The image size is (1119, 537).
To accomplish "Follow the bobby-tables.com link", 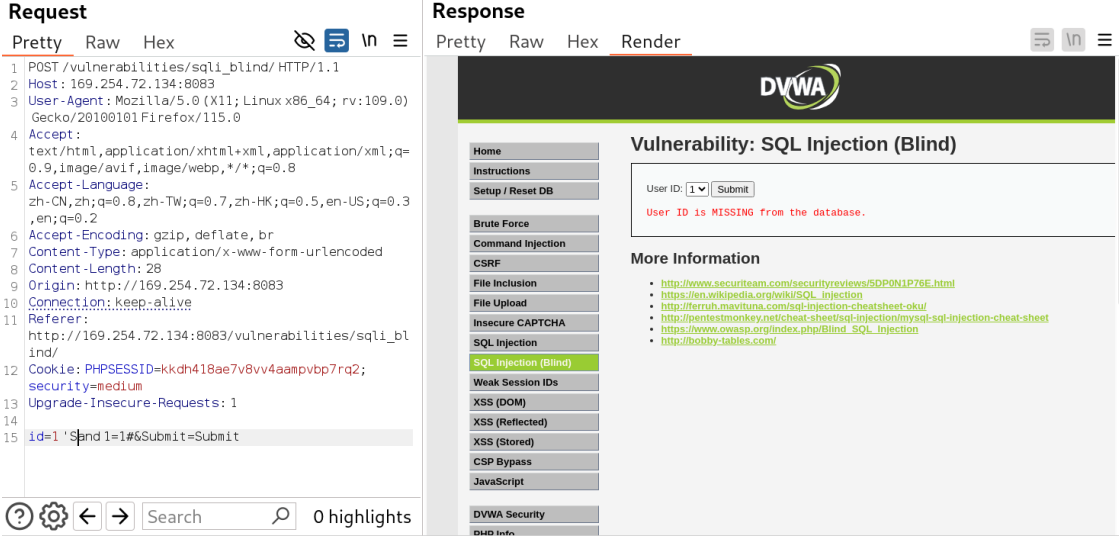I will (x=718, y=341).
